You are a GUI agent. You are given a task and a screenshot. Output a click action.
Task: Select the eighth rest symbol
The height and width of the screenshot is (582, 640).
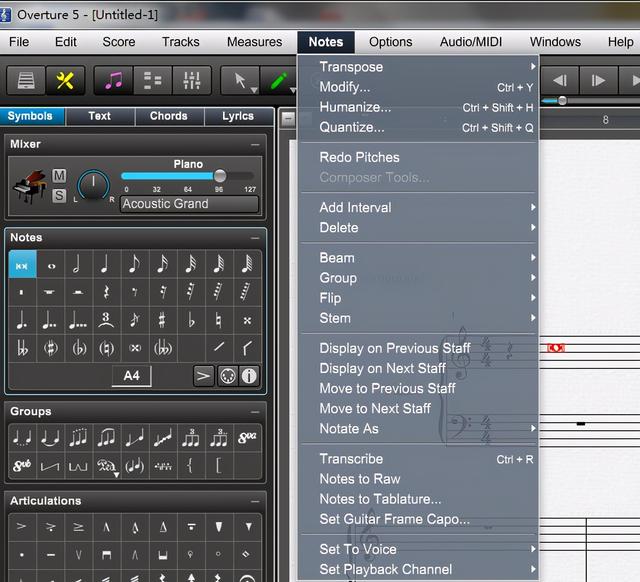[x=135, y=292]
